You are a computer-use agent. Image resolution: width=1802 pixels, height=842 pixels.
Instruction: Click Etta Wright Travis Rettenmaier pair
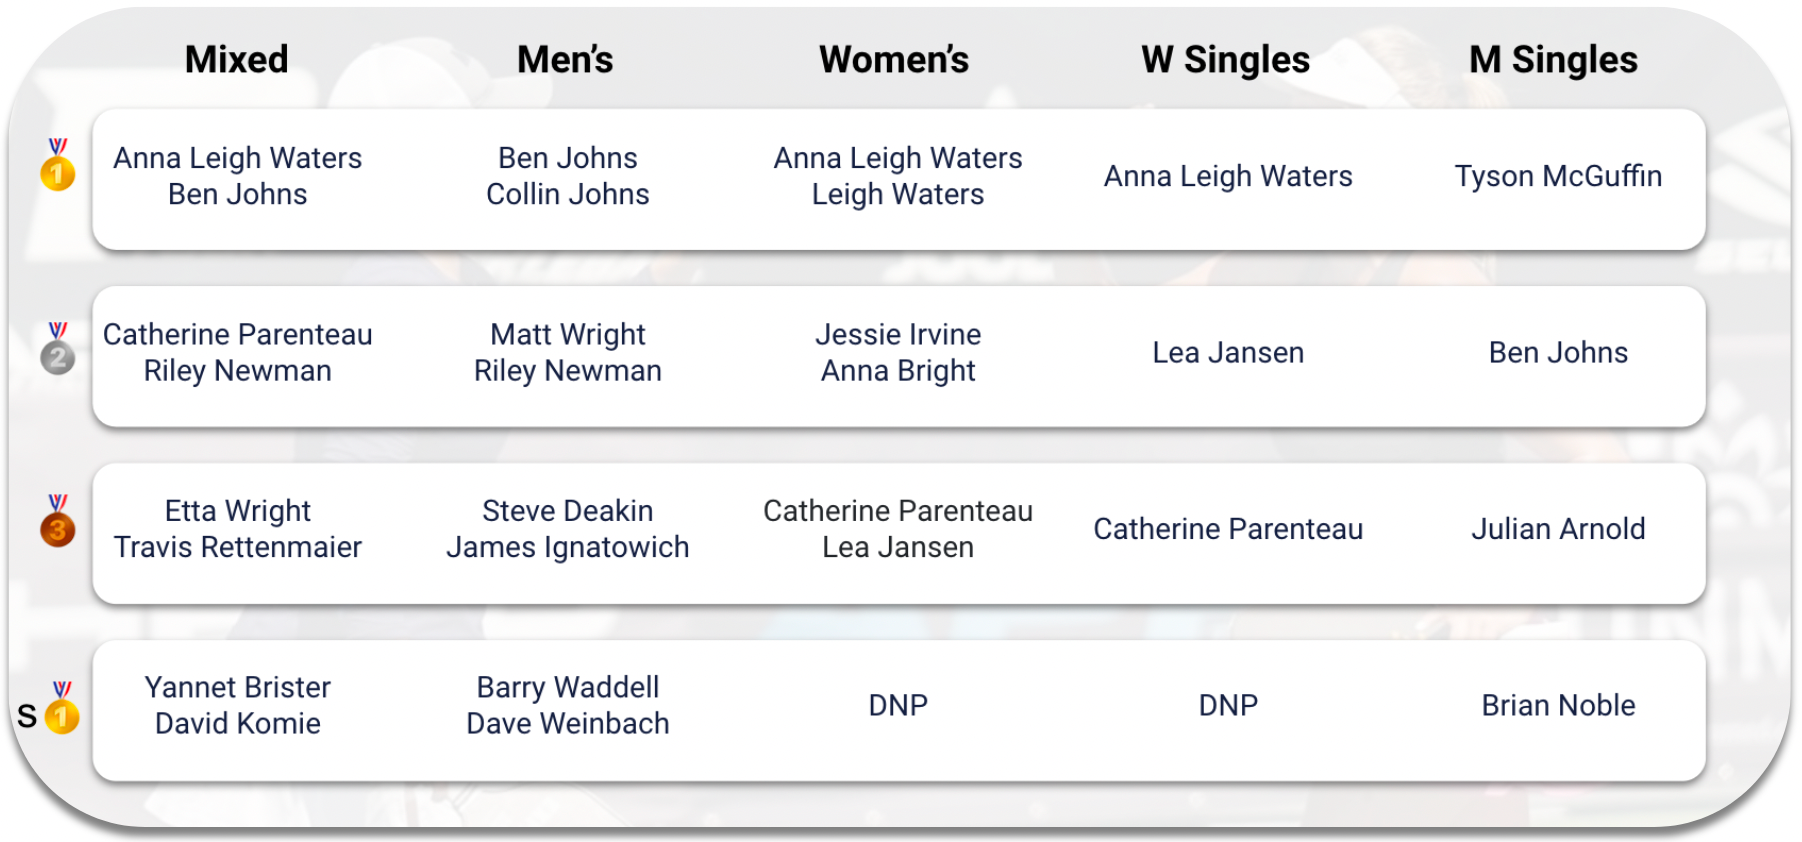point(238,529)
